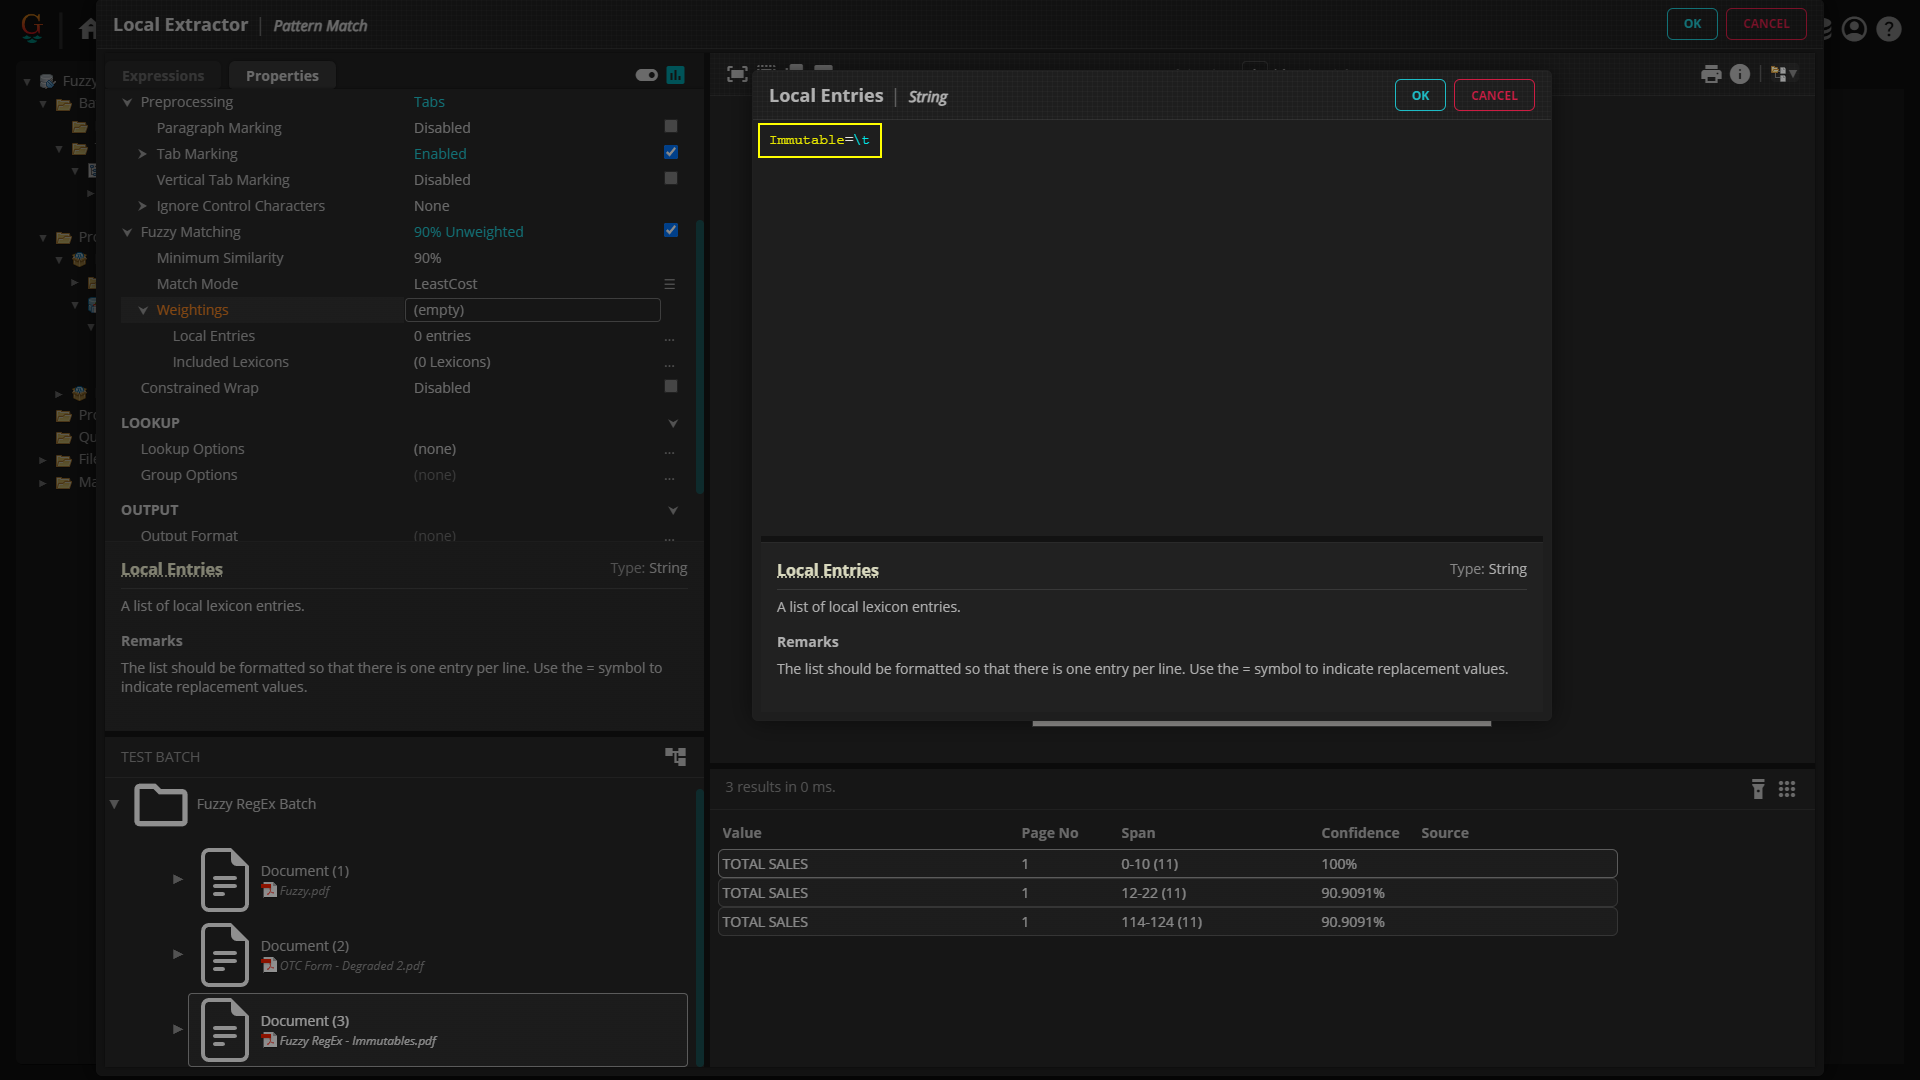Screen dimensions: 1920x1080
Task: Enable the Paragraph Marking checkbox
Action: coord(671,127)
